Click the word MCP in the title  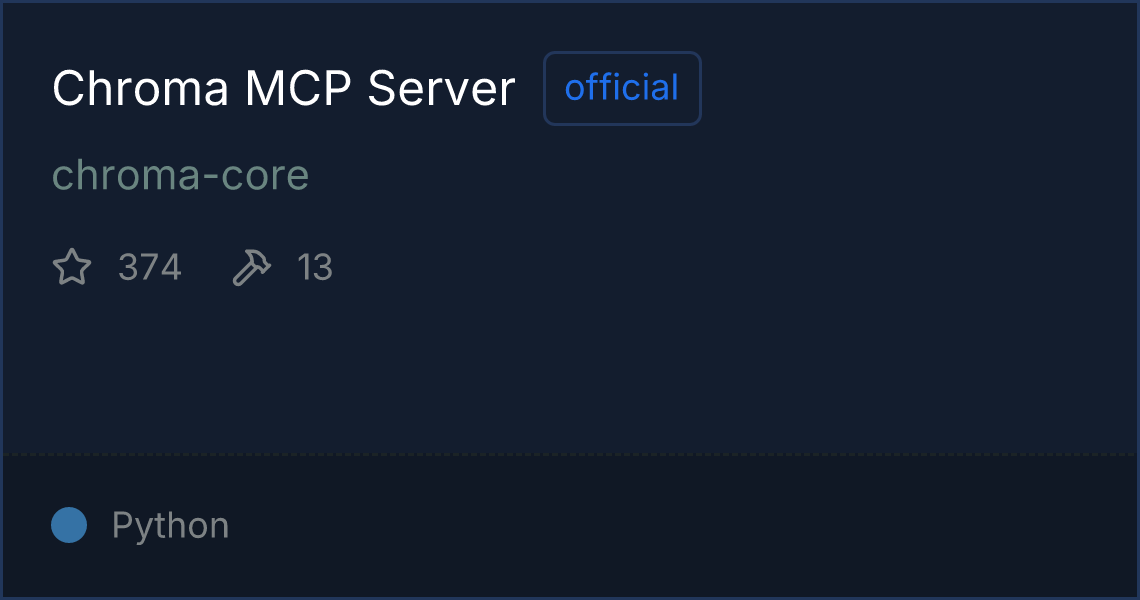point(299,88)
